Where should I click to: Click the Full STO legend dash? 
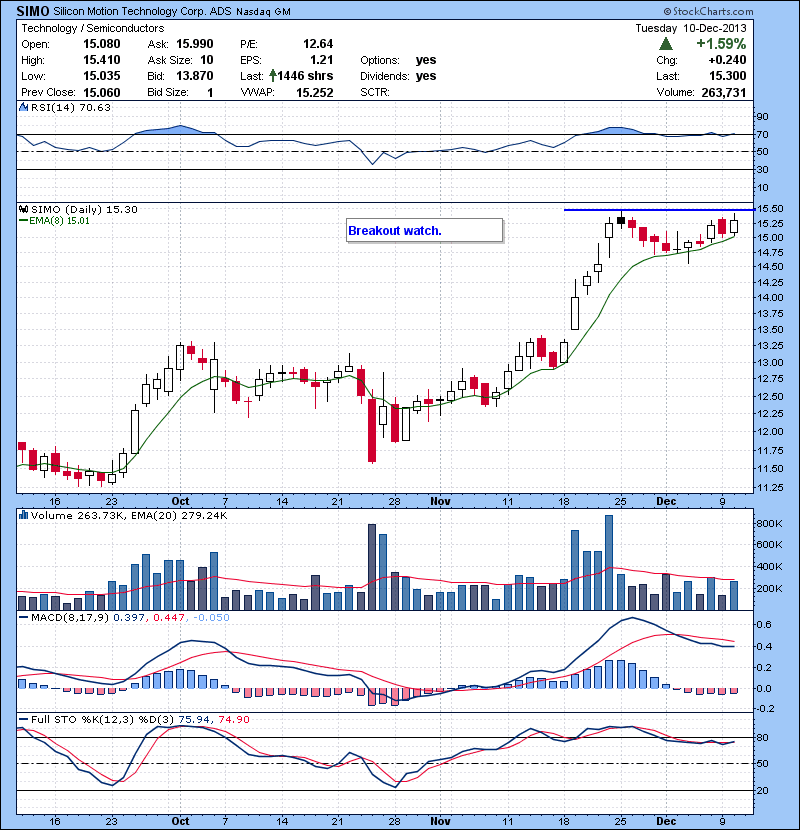pyautogui.click(x=23, y=719)
